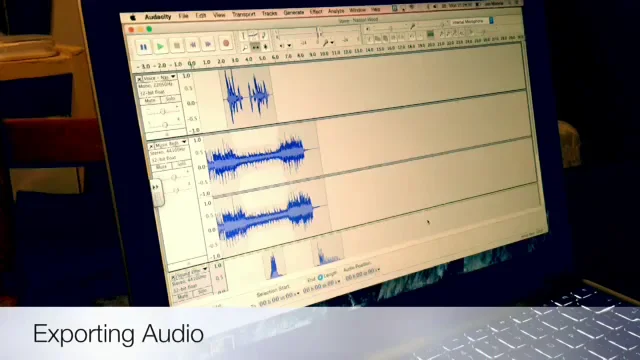The height and width of the screenshot is (360, 640).
Task: Open the recording meter microphone dropdown
Action: pyautogui.click(x=332, y=42)
